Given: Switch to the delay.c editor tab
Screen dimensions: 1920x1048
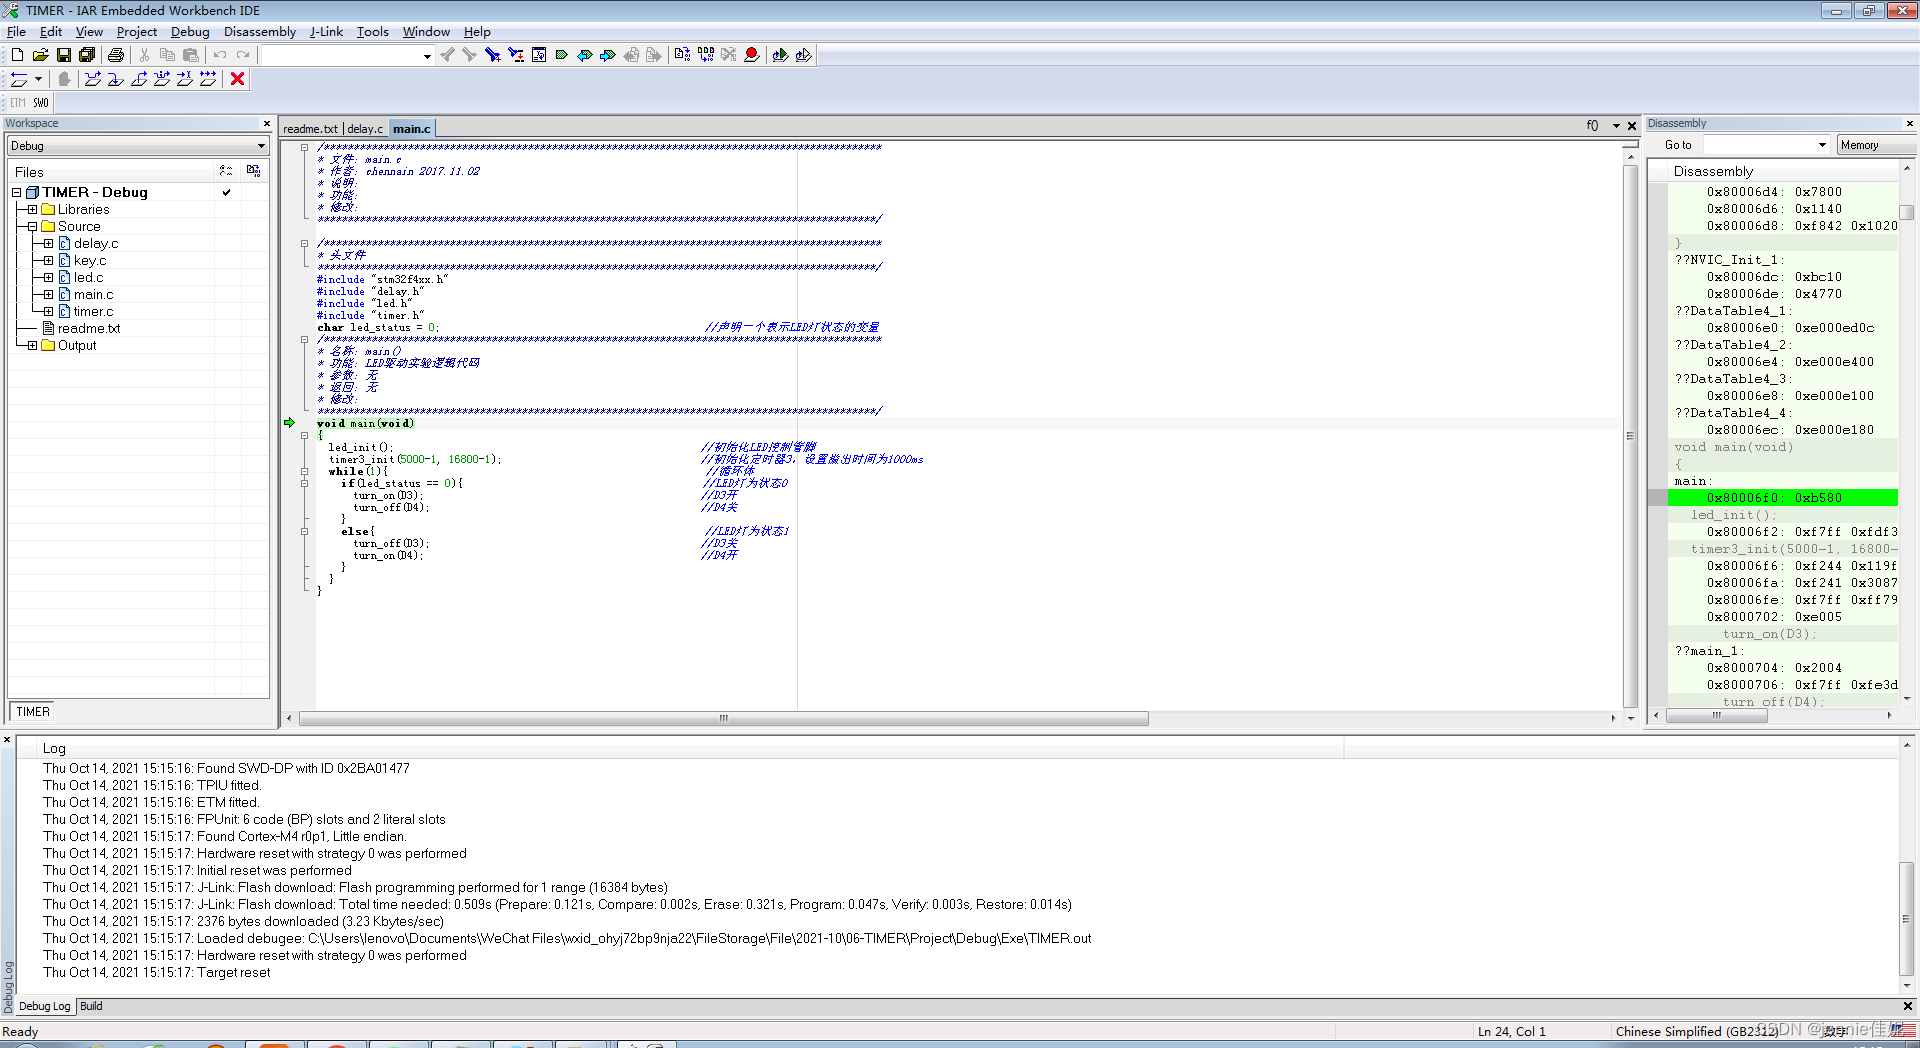Looking at the screenshot, I should (365, 129).
